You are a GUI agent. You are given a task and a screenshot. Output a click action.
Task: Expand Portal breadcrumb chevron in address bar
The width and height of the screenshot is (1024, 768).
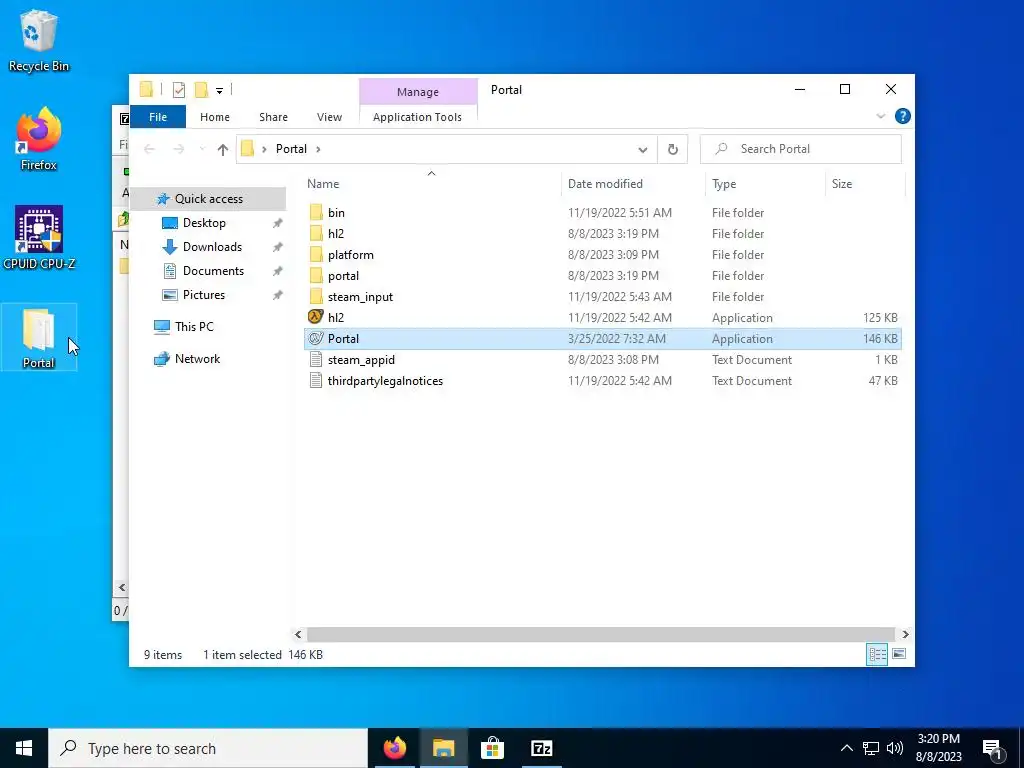tap(318, 149)
